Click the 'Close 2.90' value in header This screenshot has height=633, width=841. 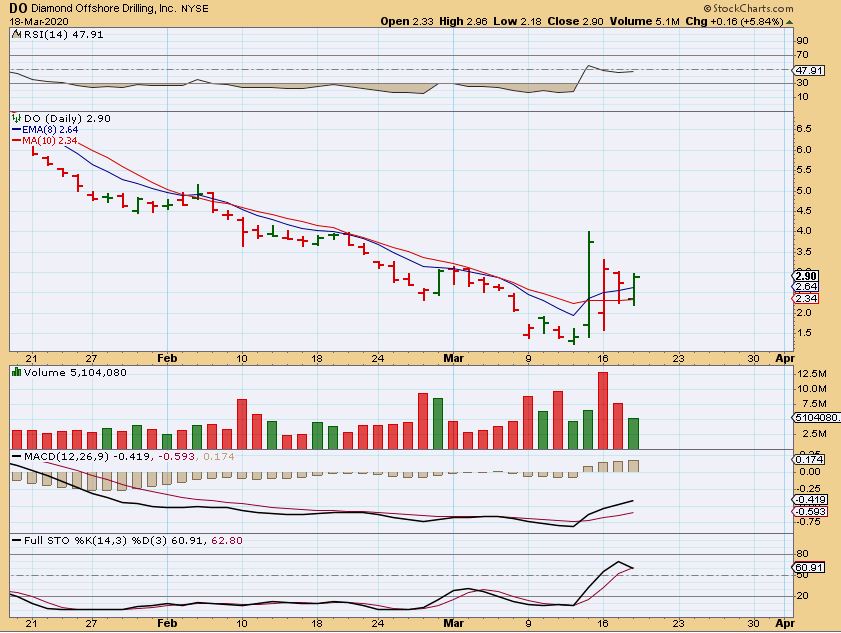pyautogui.click(x=576, y=22)
